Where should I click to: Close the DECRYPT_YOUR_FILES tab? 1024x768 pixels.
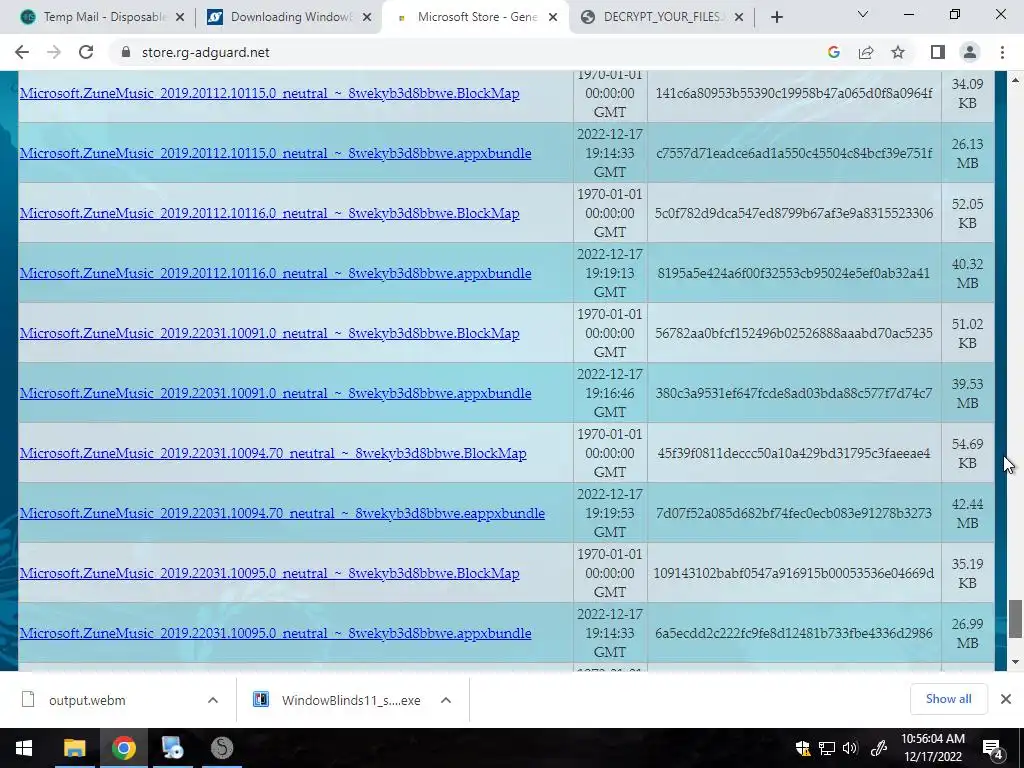click(739, 17)
